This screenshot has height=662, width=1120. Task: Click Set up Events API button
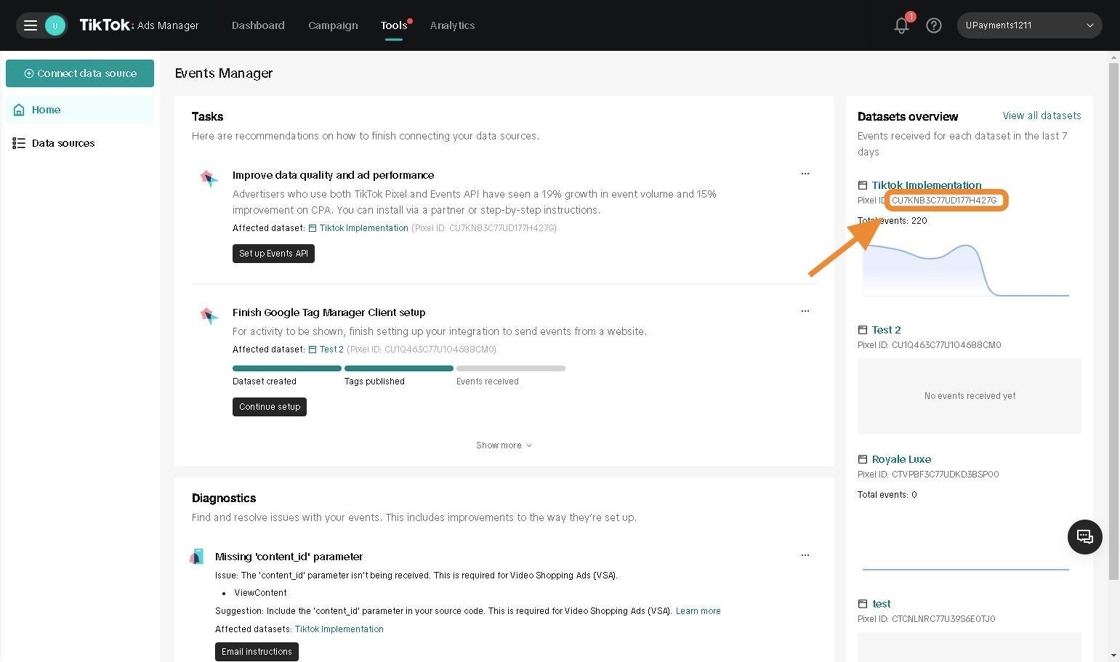pyautogui.click(x=274, y=254)
